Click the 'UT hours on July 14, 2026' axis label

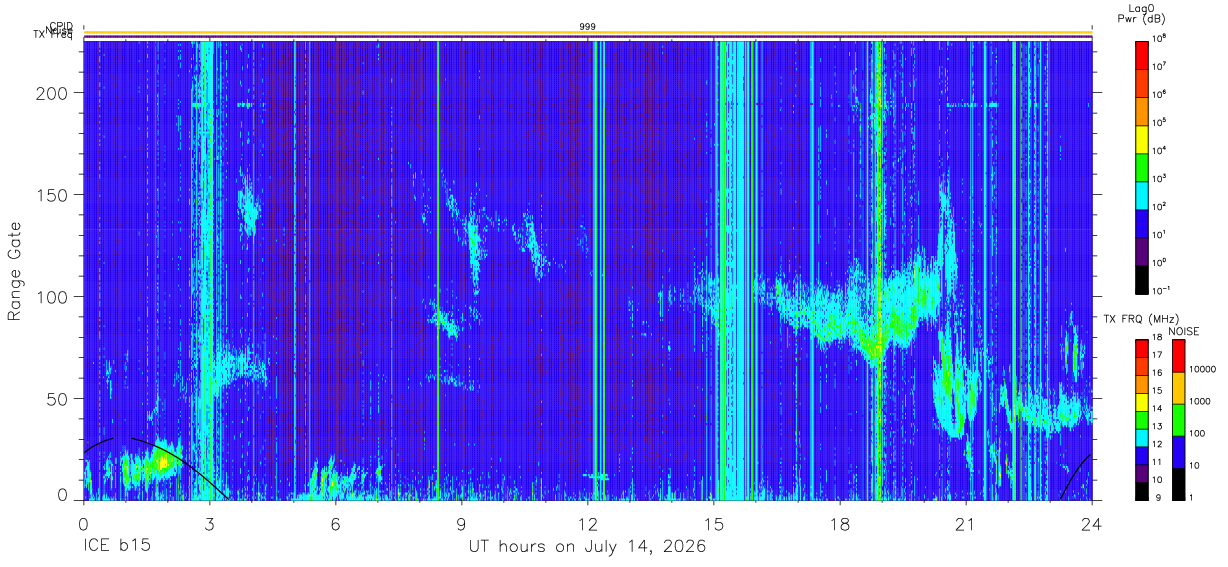[x=588, y=547]
